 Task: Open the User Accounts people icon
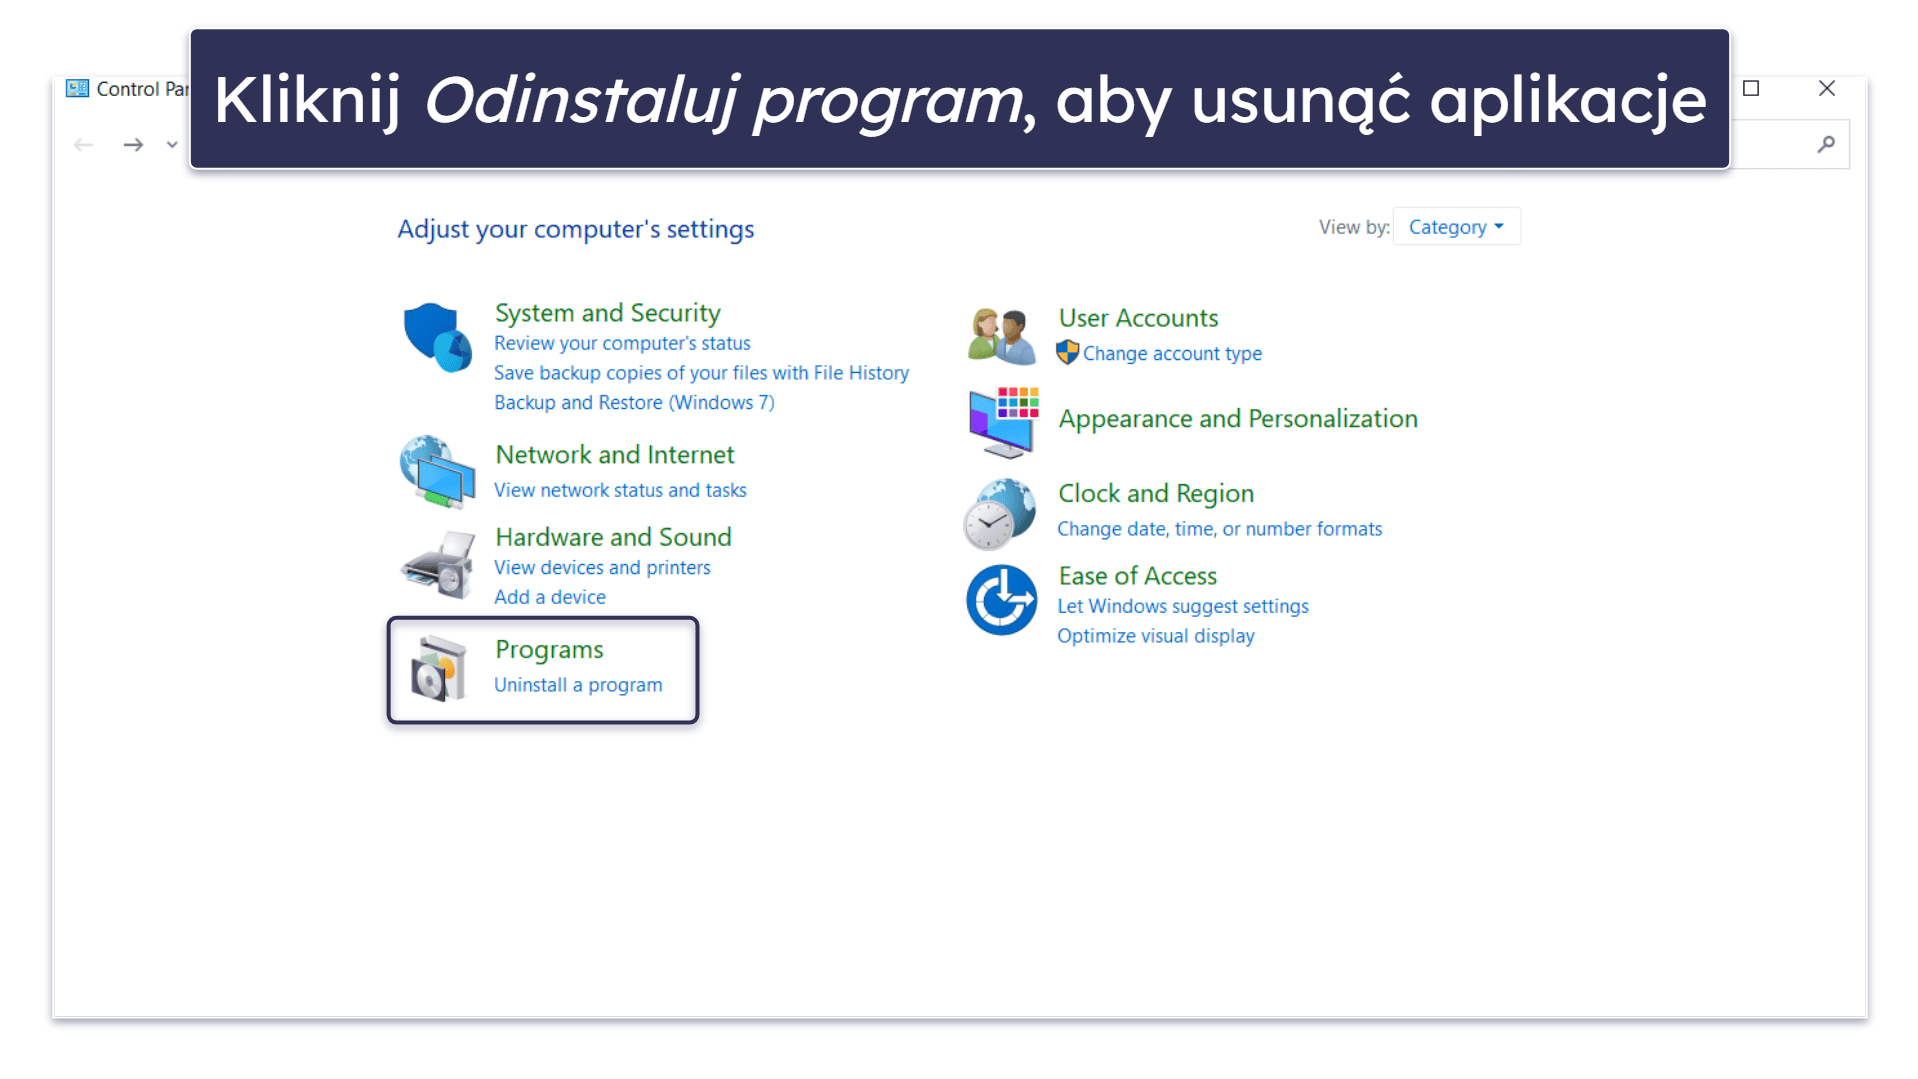1001,336
